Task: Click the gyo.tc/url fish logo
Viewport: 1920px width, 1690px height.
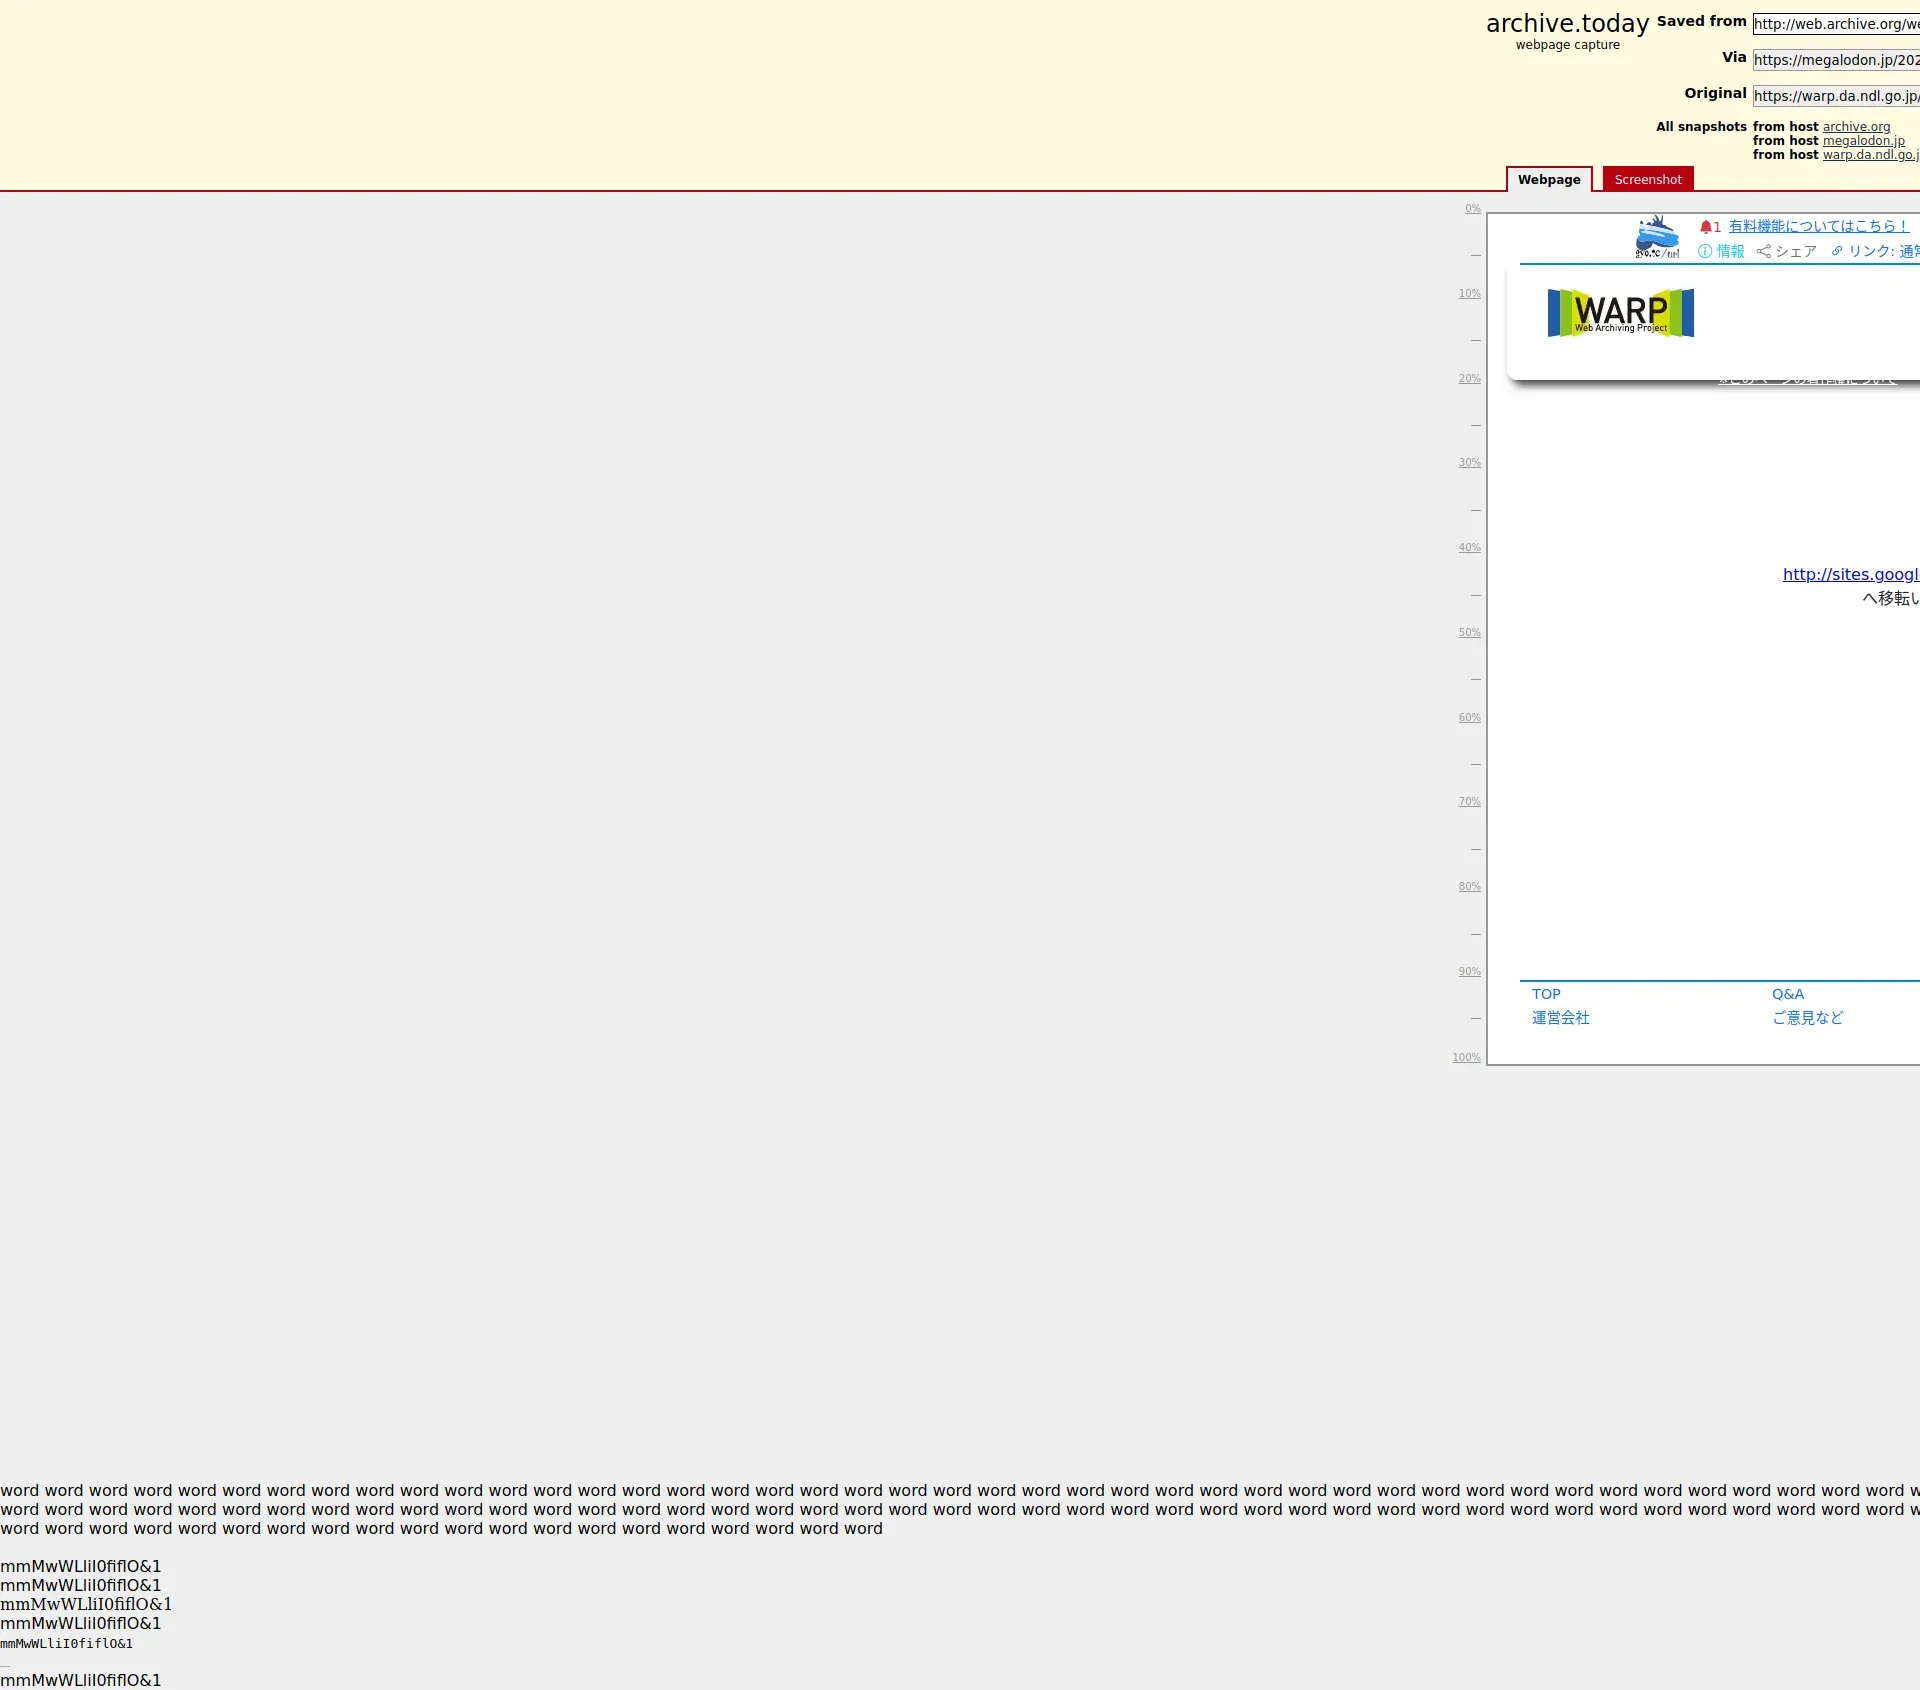Action: tap(1657, 237)
